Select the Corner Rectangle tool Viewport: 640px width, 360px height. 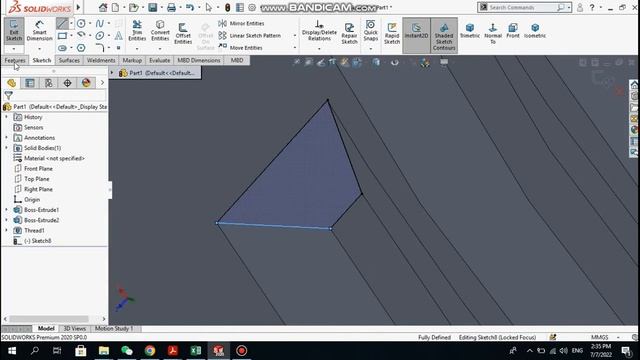coord(62,36)
